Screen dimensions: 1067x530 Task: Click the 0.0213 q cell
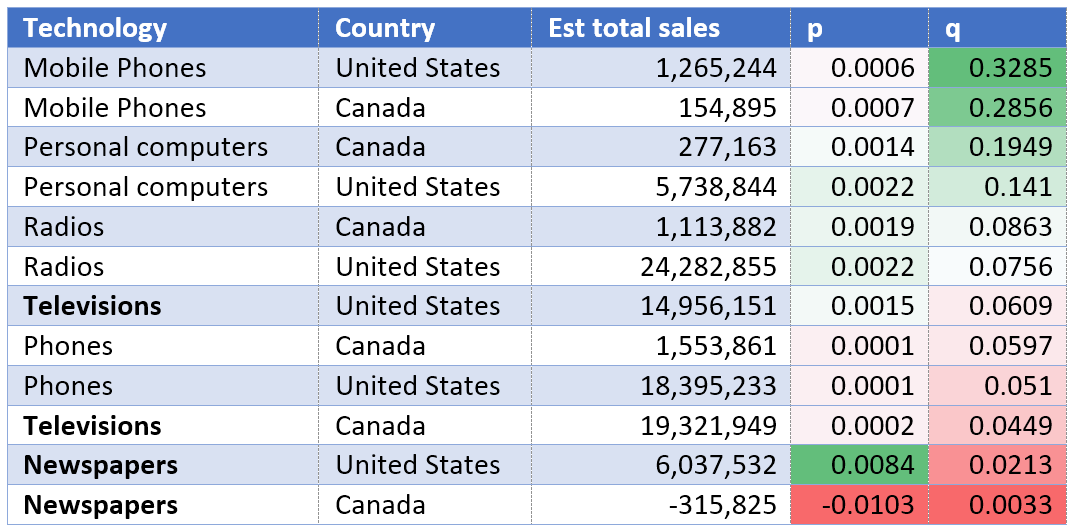pyautogui.click(x=998, y=465)
